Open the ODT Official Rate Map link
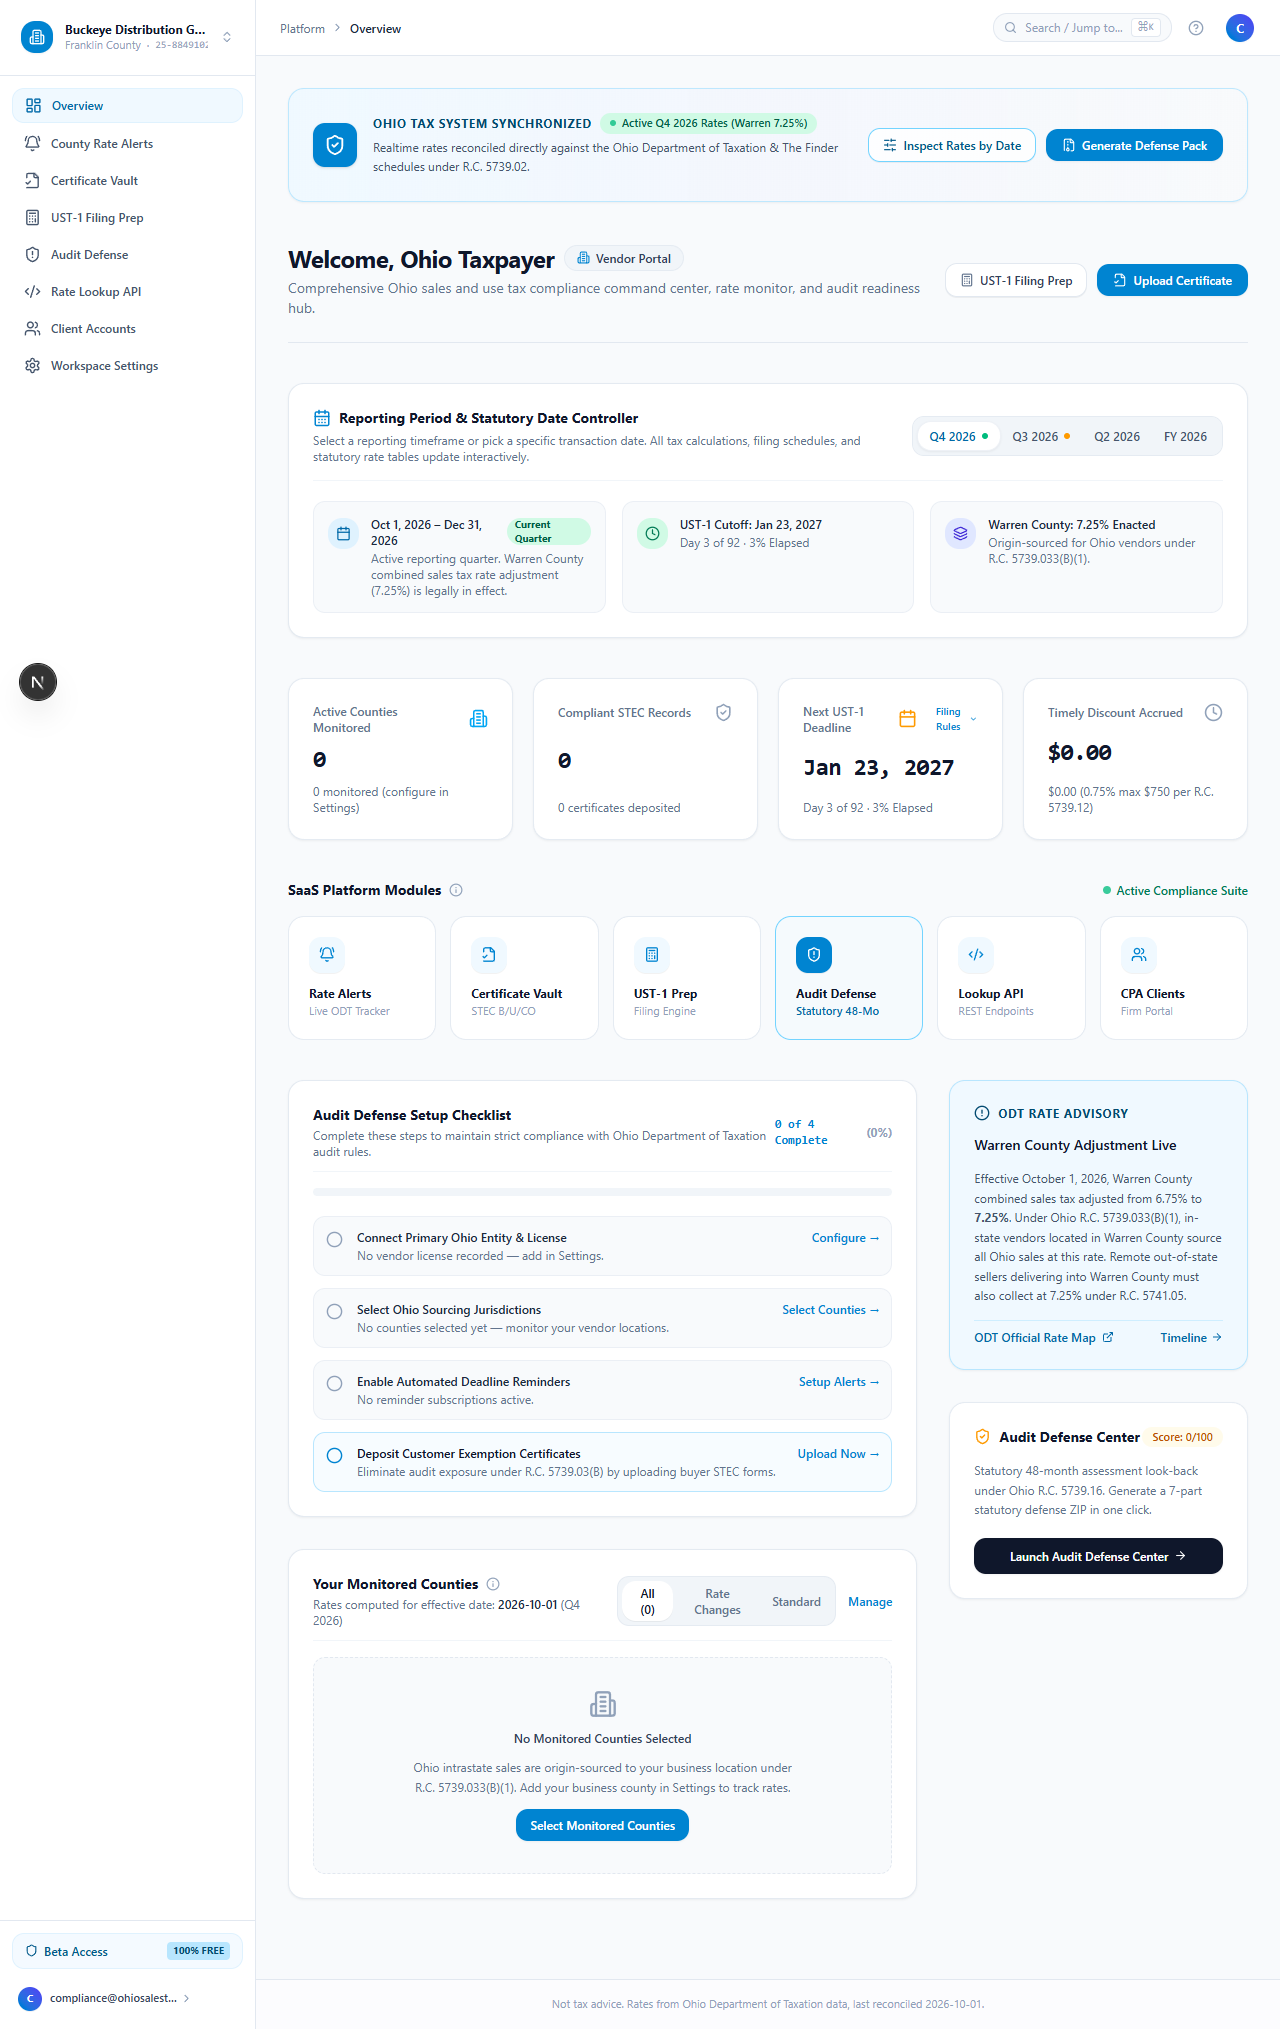 click(1044, 1338)
